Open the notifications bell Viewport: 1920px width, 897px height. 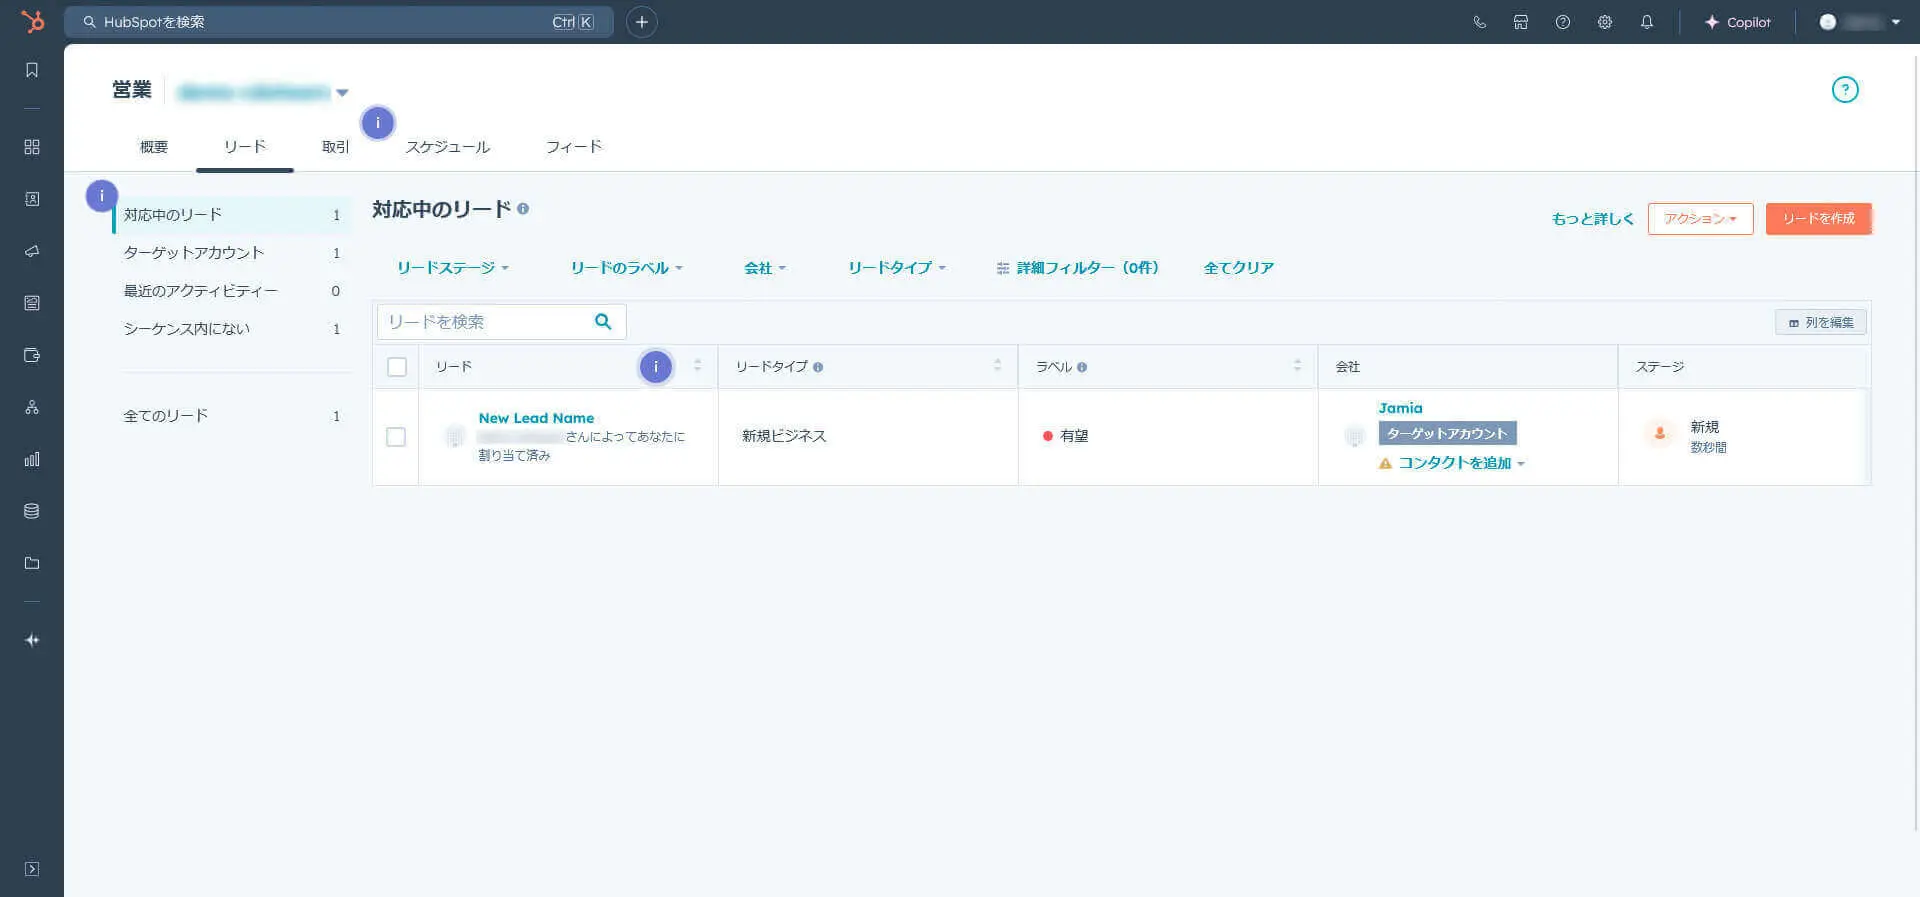click(1647, 22)
